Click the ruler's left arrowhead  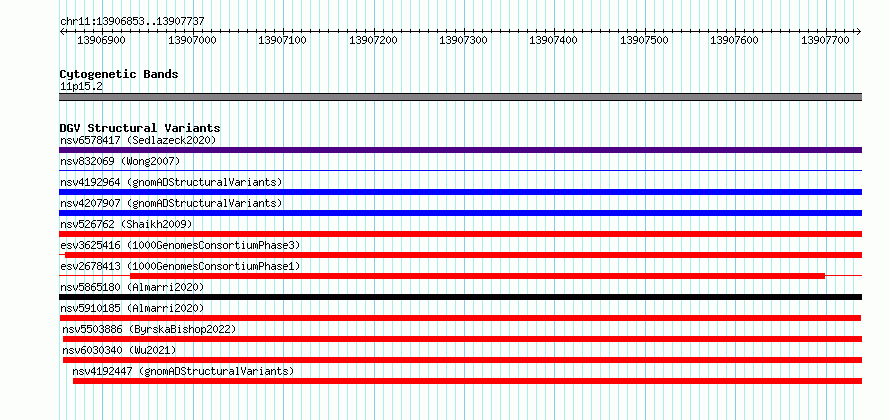[62, 31]
